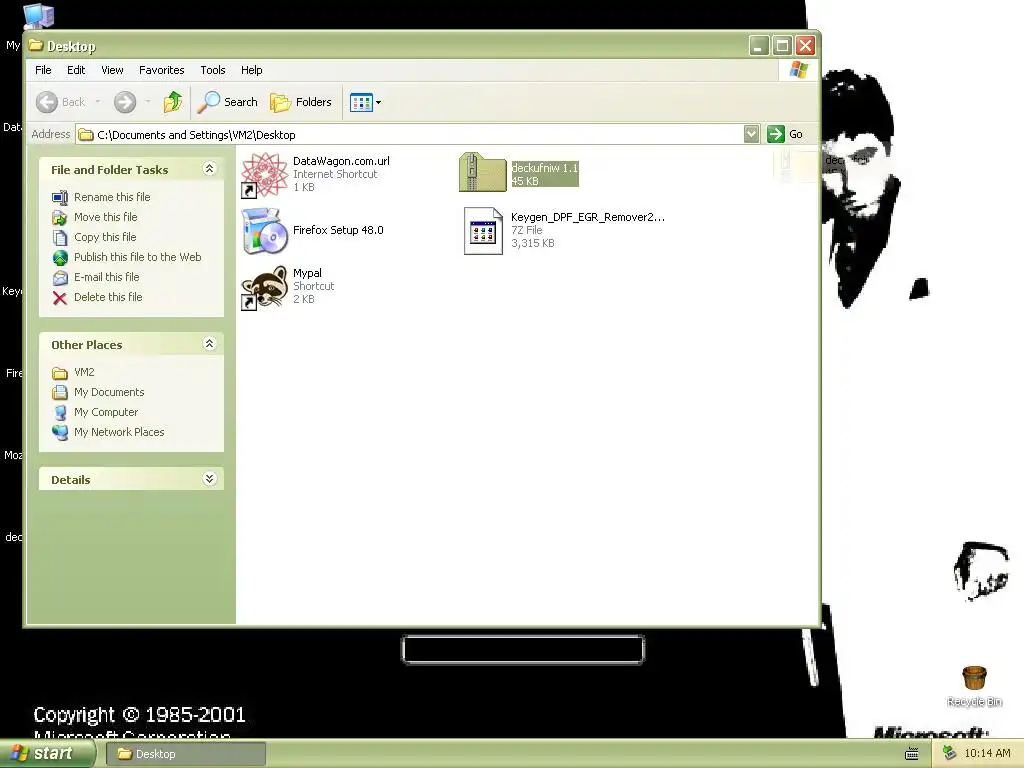The image size is (1024, 768).
Task: Open the Favorites menu
Action: (x=161, y=70)
